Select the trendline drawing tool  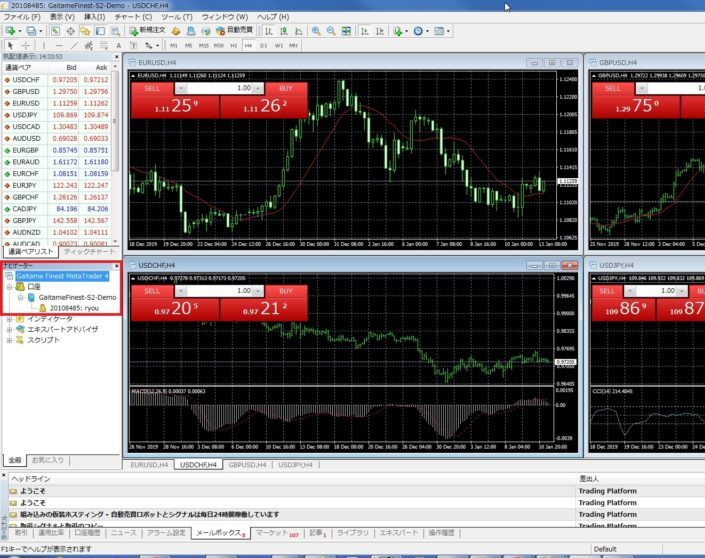74,45
